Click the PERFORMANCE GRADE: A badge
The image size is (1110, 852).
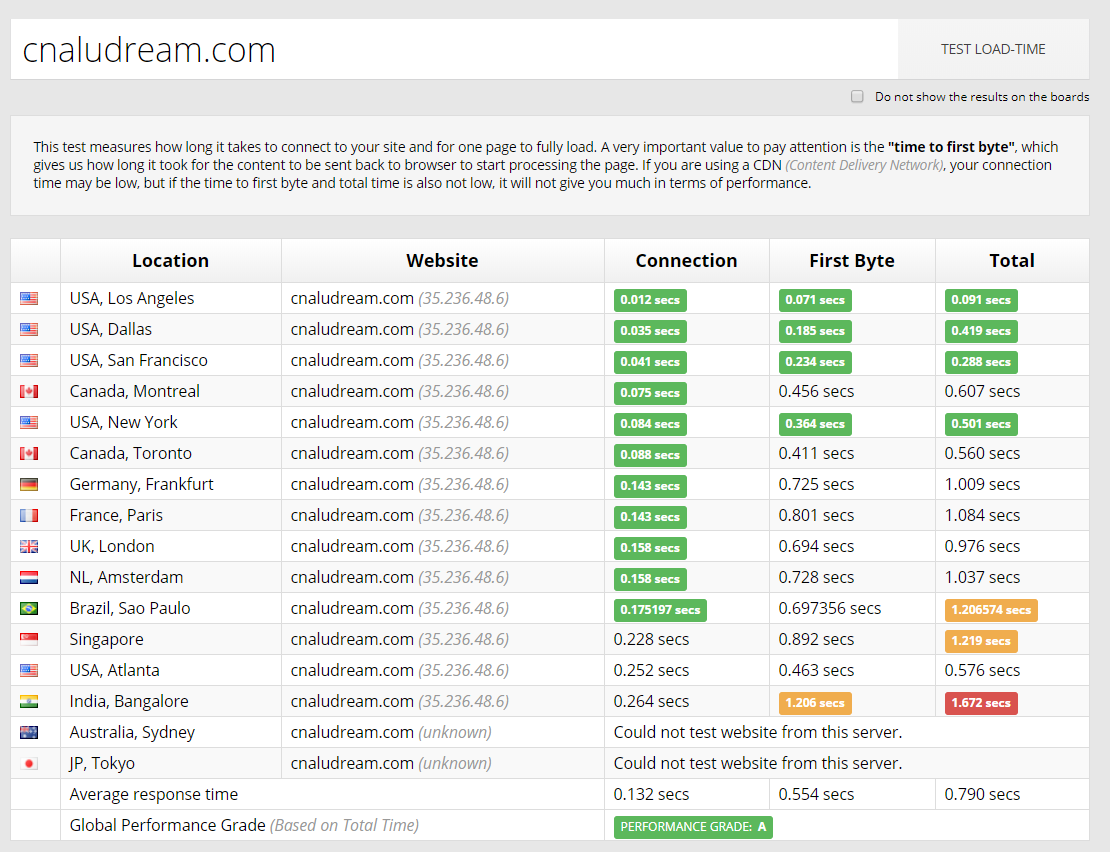click(x=693, y=827)
